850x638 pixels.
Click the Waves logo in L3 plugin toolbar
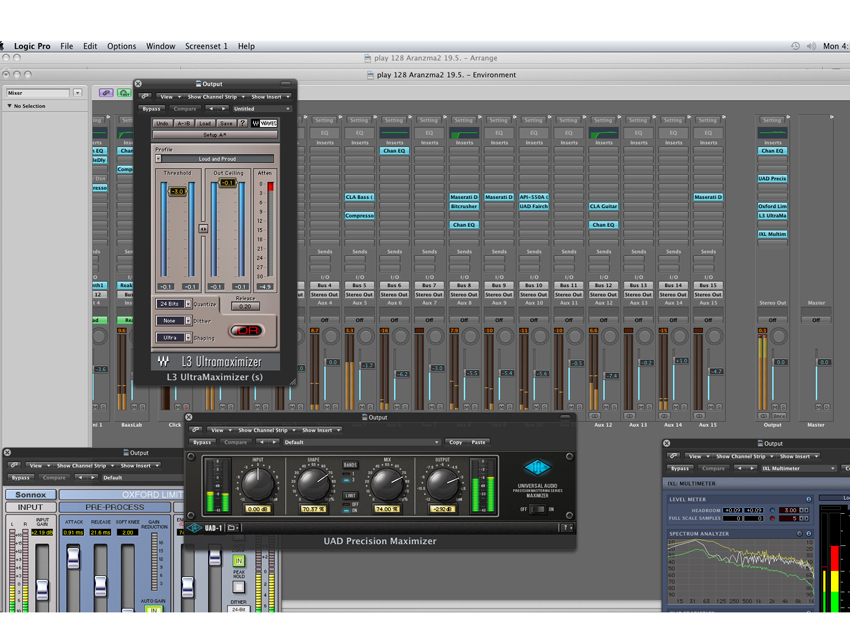click(264, 123)
